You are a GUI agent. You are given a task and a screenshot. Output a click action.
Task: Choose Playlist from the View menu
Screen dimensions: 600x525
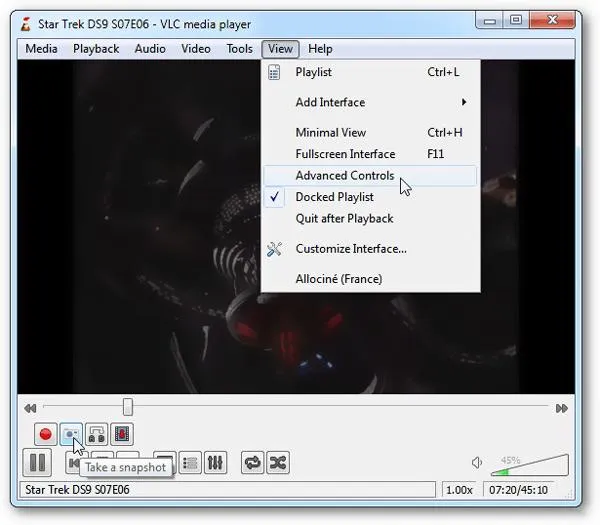tap(370, 72)
